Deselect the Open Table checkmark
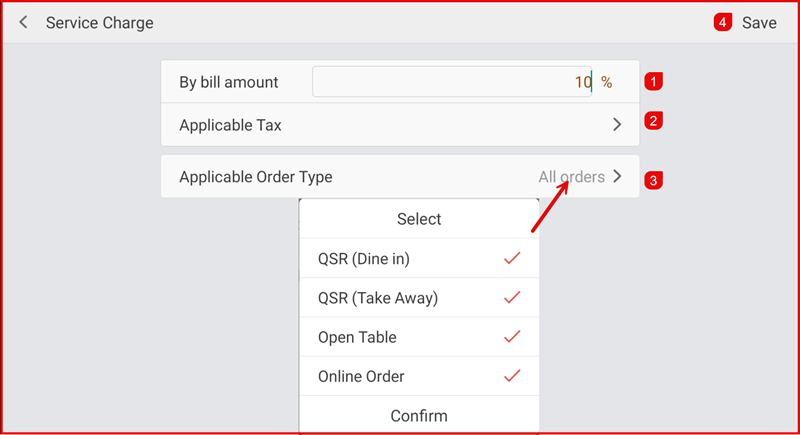 [512, 337]
